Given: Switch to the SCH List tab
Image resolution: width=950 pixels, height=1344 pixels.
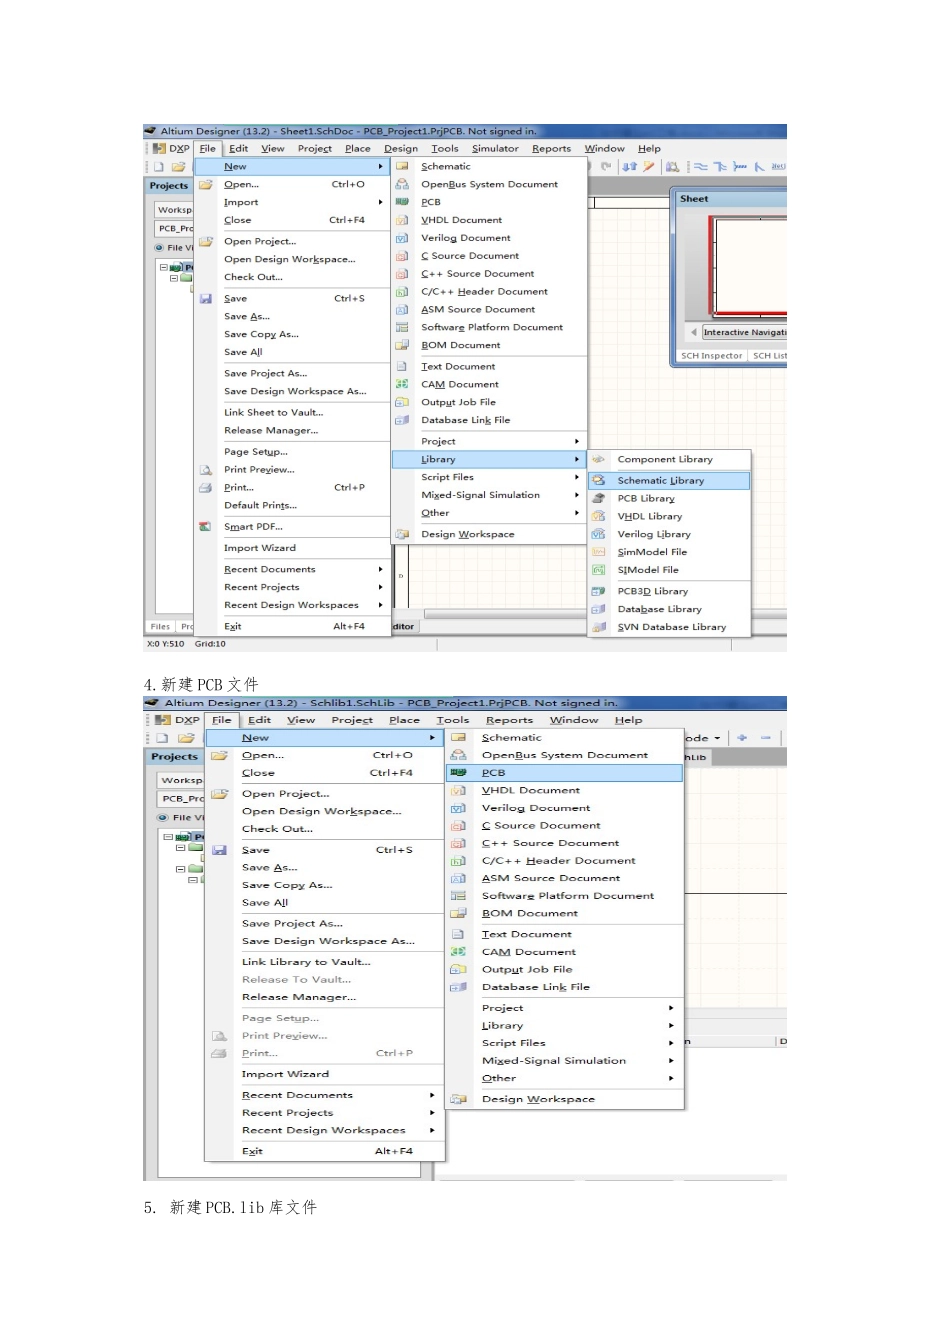Looking at the screenshot, I should 769,356.
